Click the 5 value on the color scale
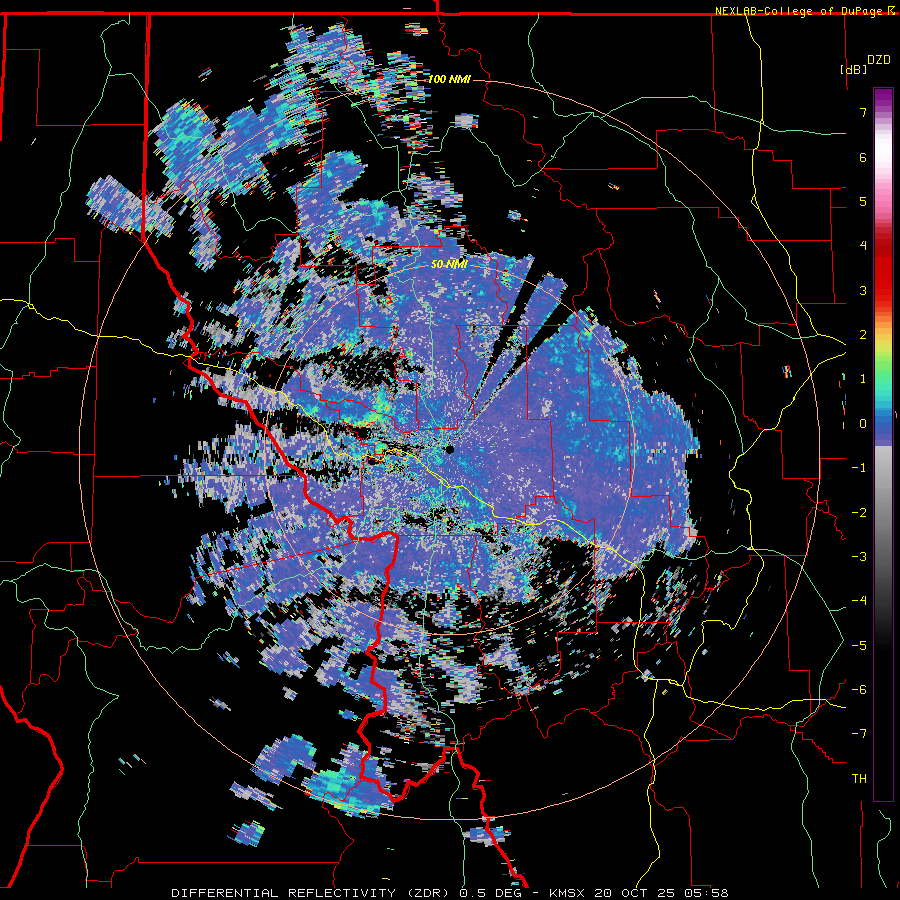 tap(863, 201)
